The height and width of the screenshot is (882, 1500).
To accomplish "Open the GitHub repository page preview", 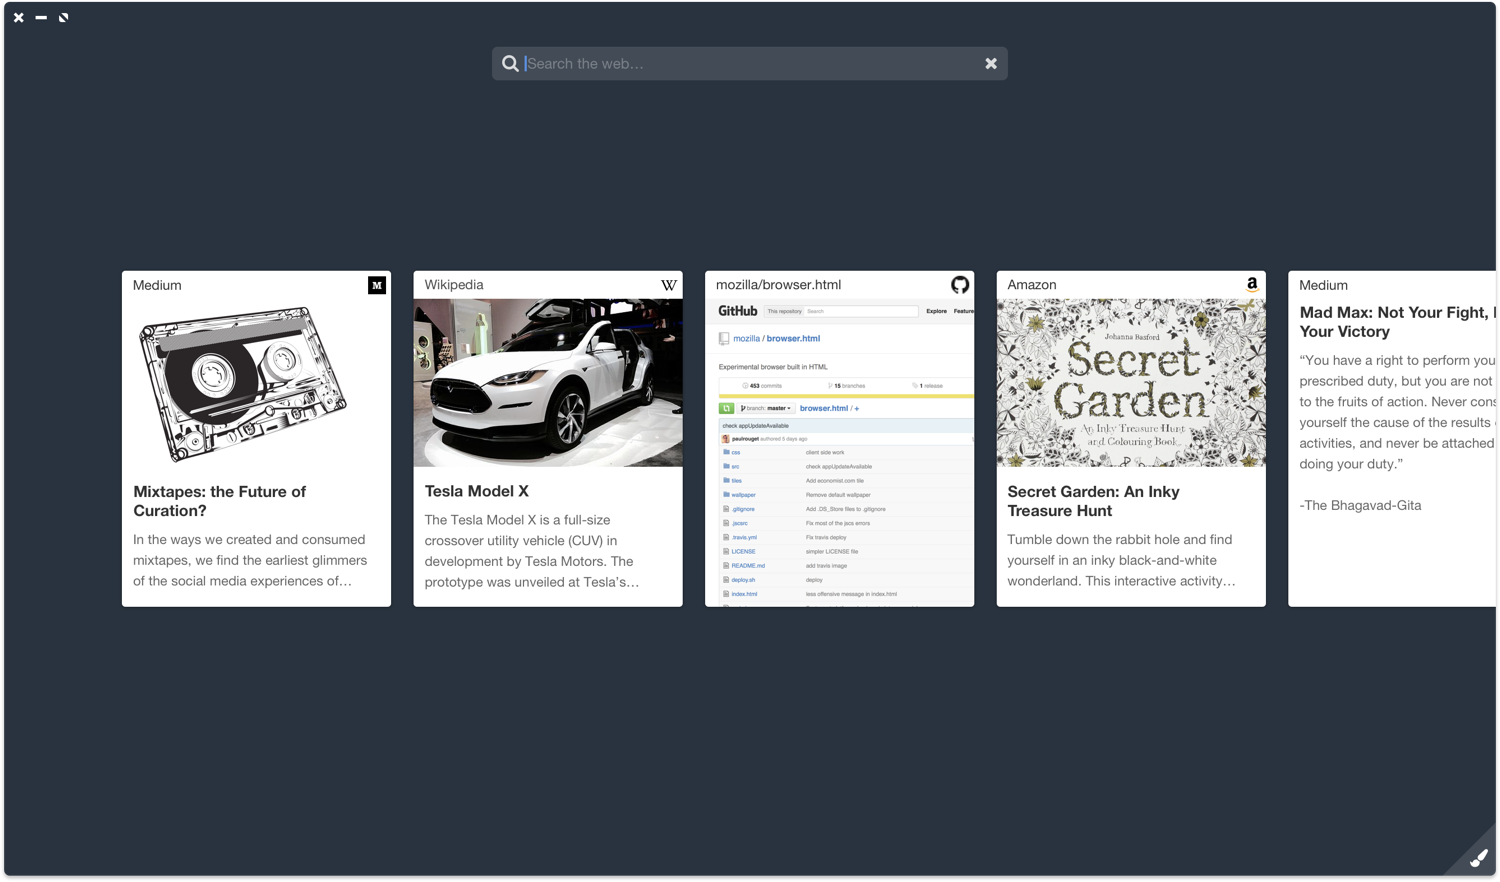I will [x=840, y=453].
